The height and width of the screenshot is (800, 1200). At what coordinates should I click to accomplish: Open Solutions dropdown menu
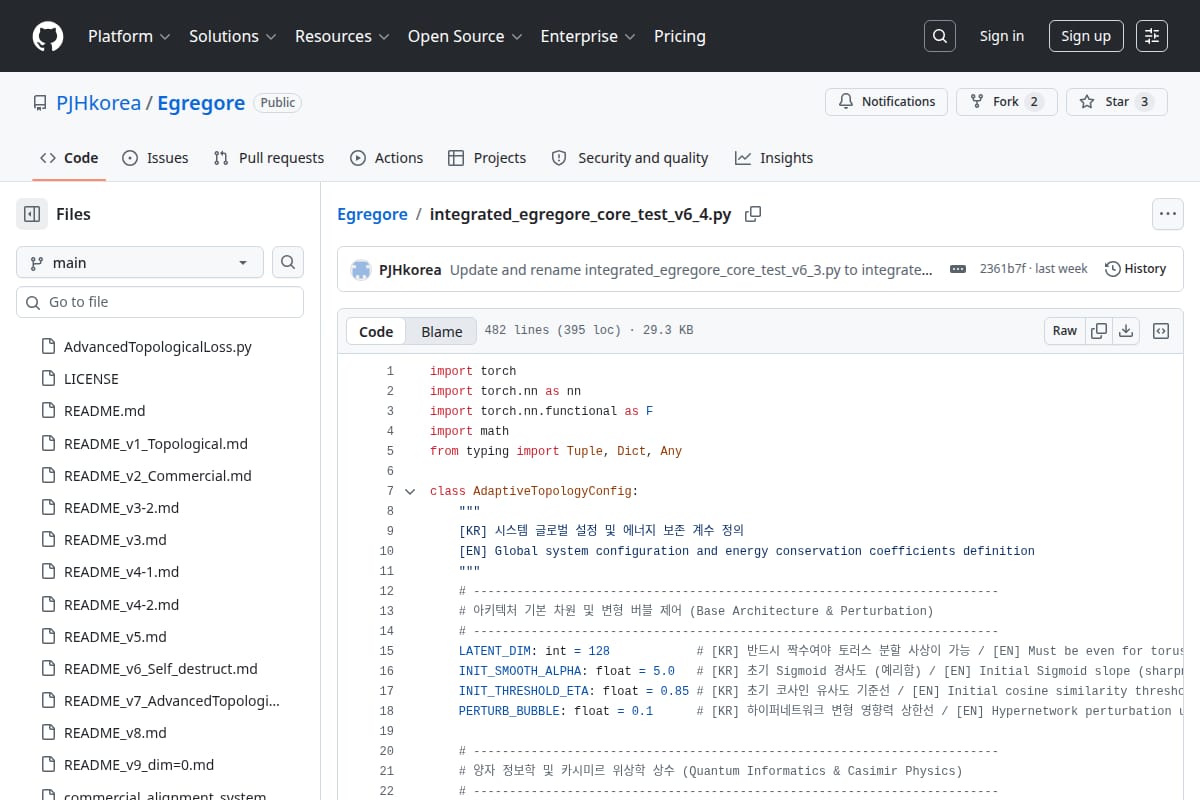232,36
